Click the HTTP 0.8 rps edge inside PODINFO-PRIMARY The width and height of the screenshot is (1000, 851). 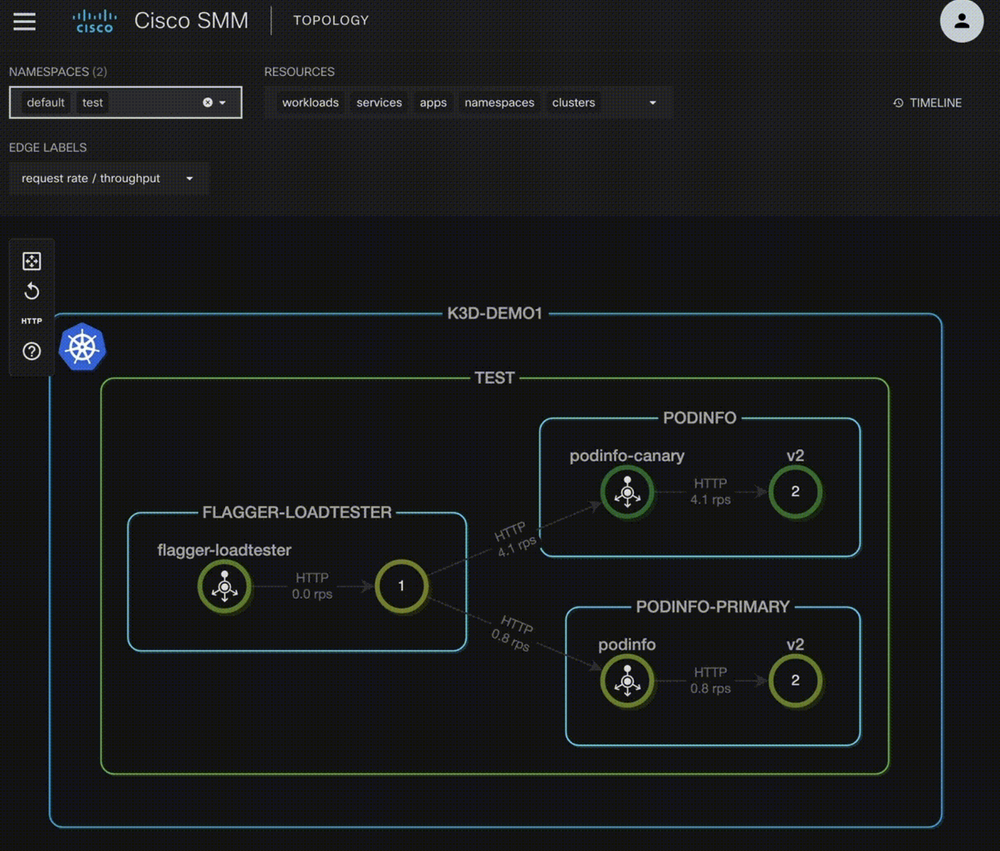click(710, 681)
